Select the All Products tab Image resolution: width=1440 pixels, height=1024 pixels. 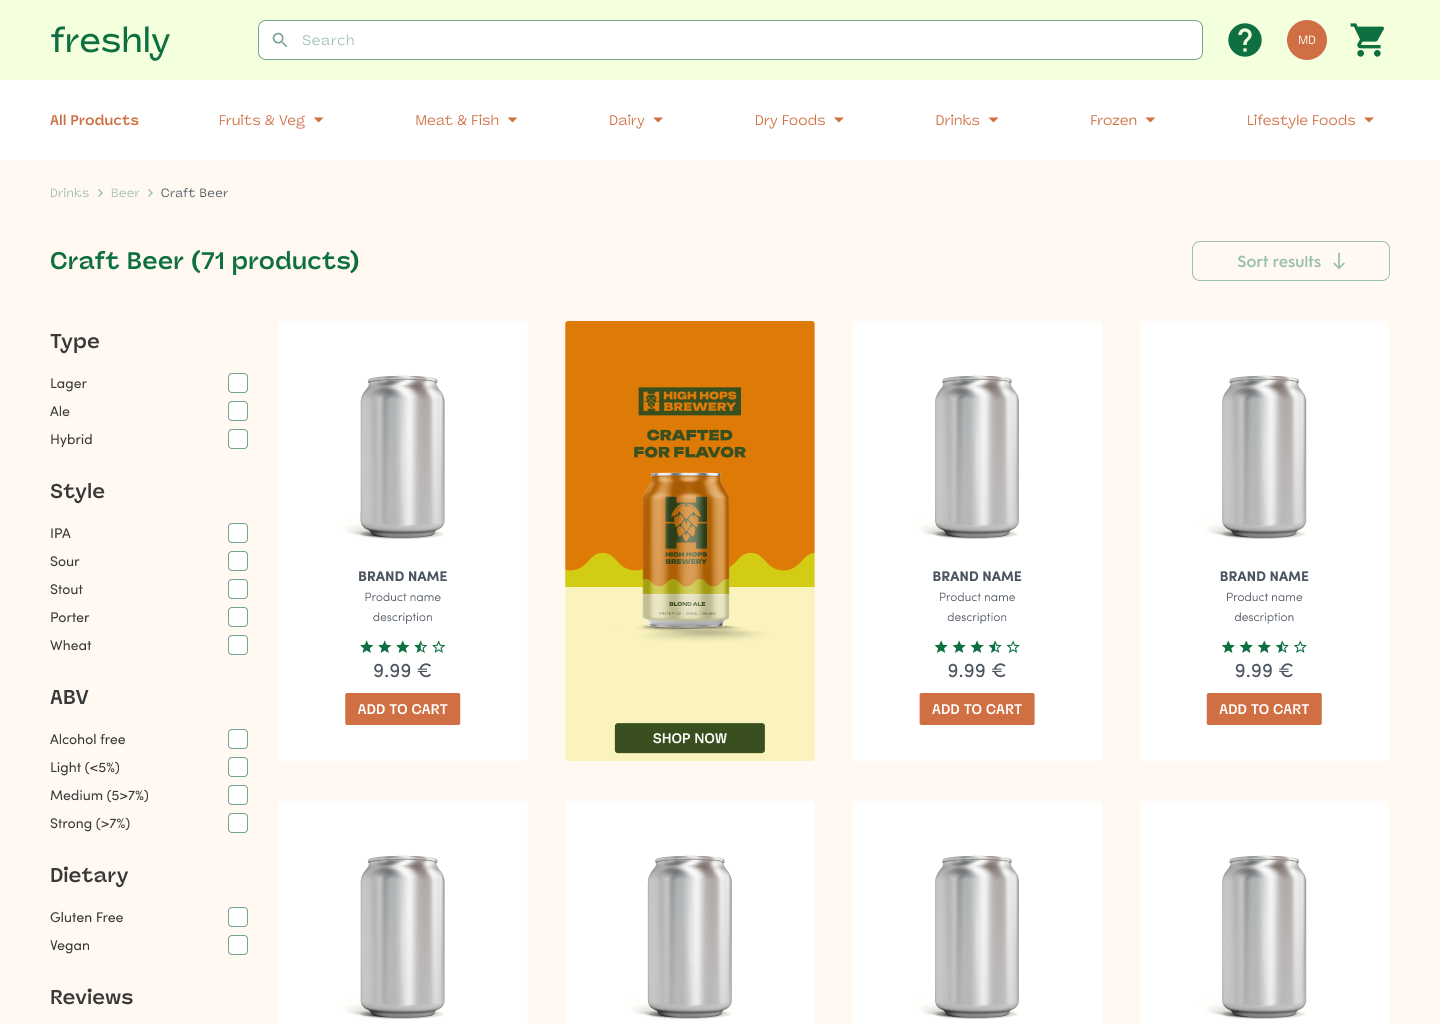[x=94, y=120]
